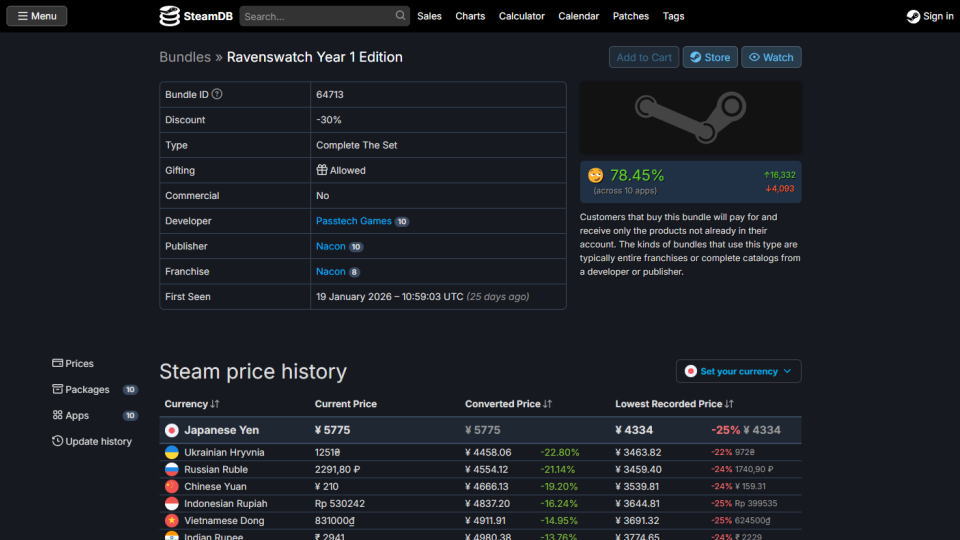Click the Russian Ruble flag icon
960x540 pixels.
coord(171,470)
